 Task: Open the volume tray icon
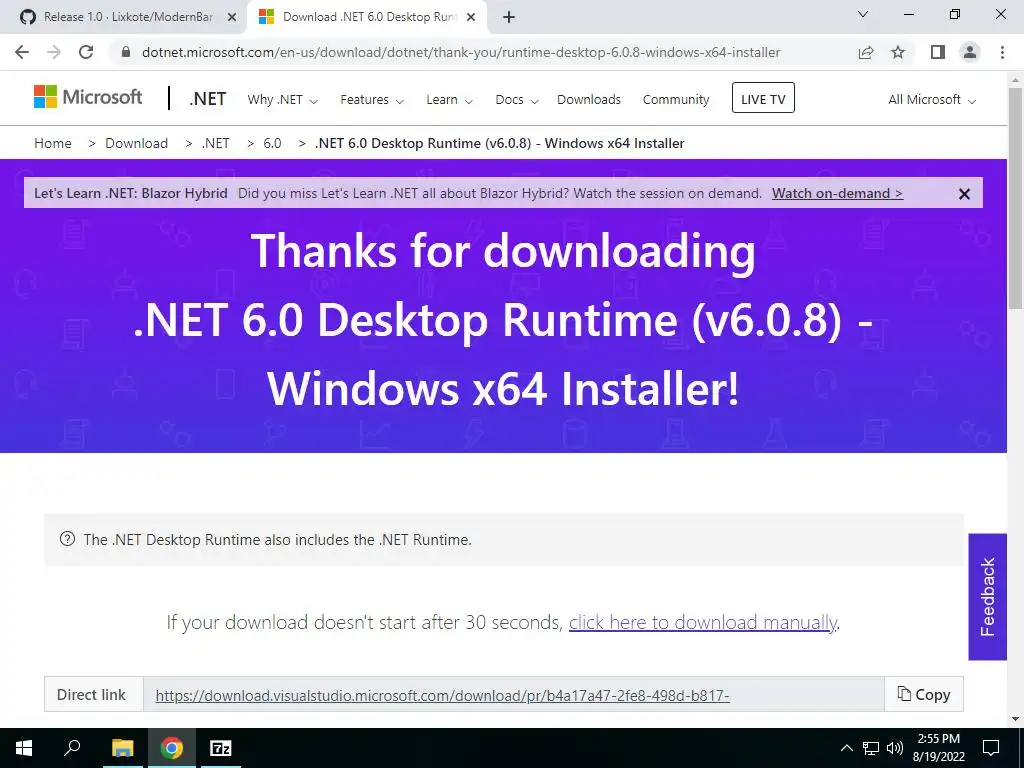pyautogui.click(x=895, y=748)
